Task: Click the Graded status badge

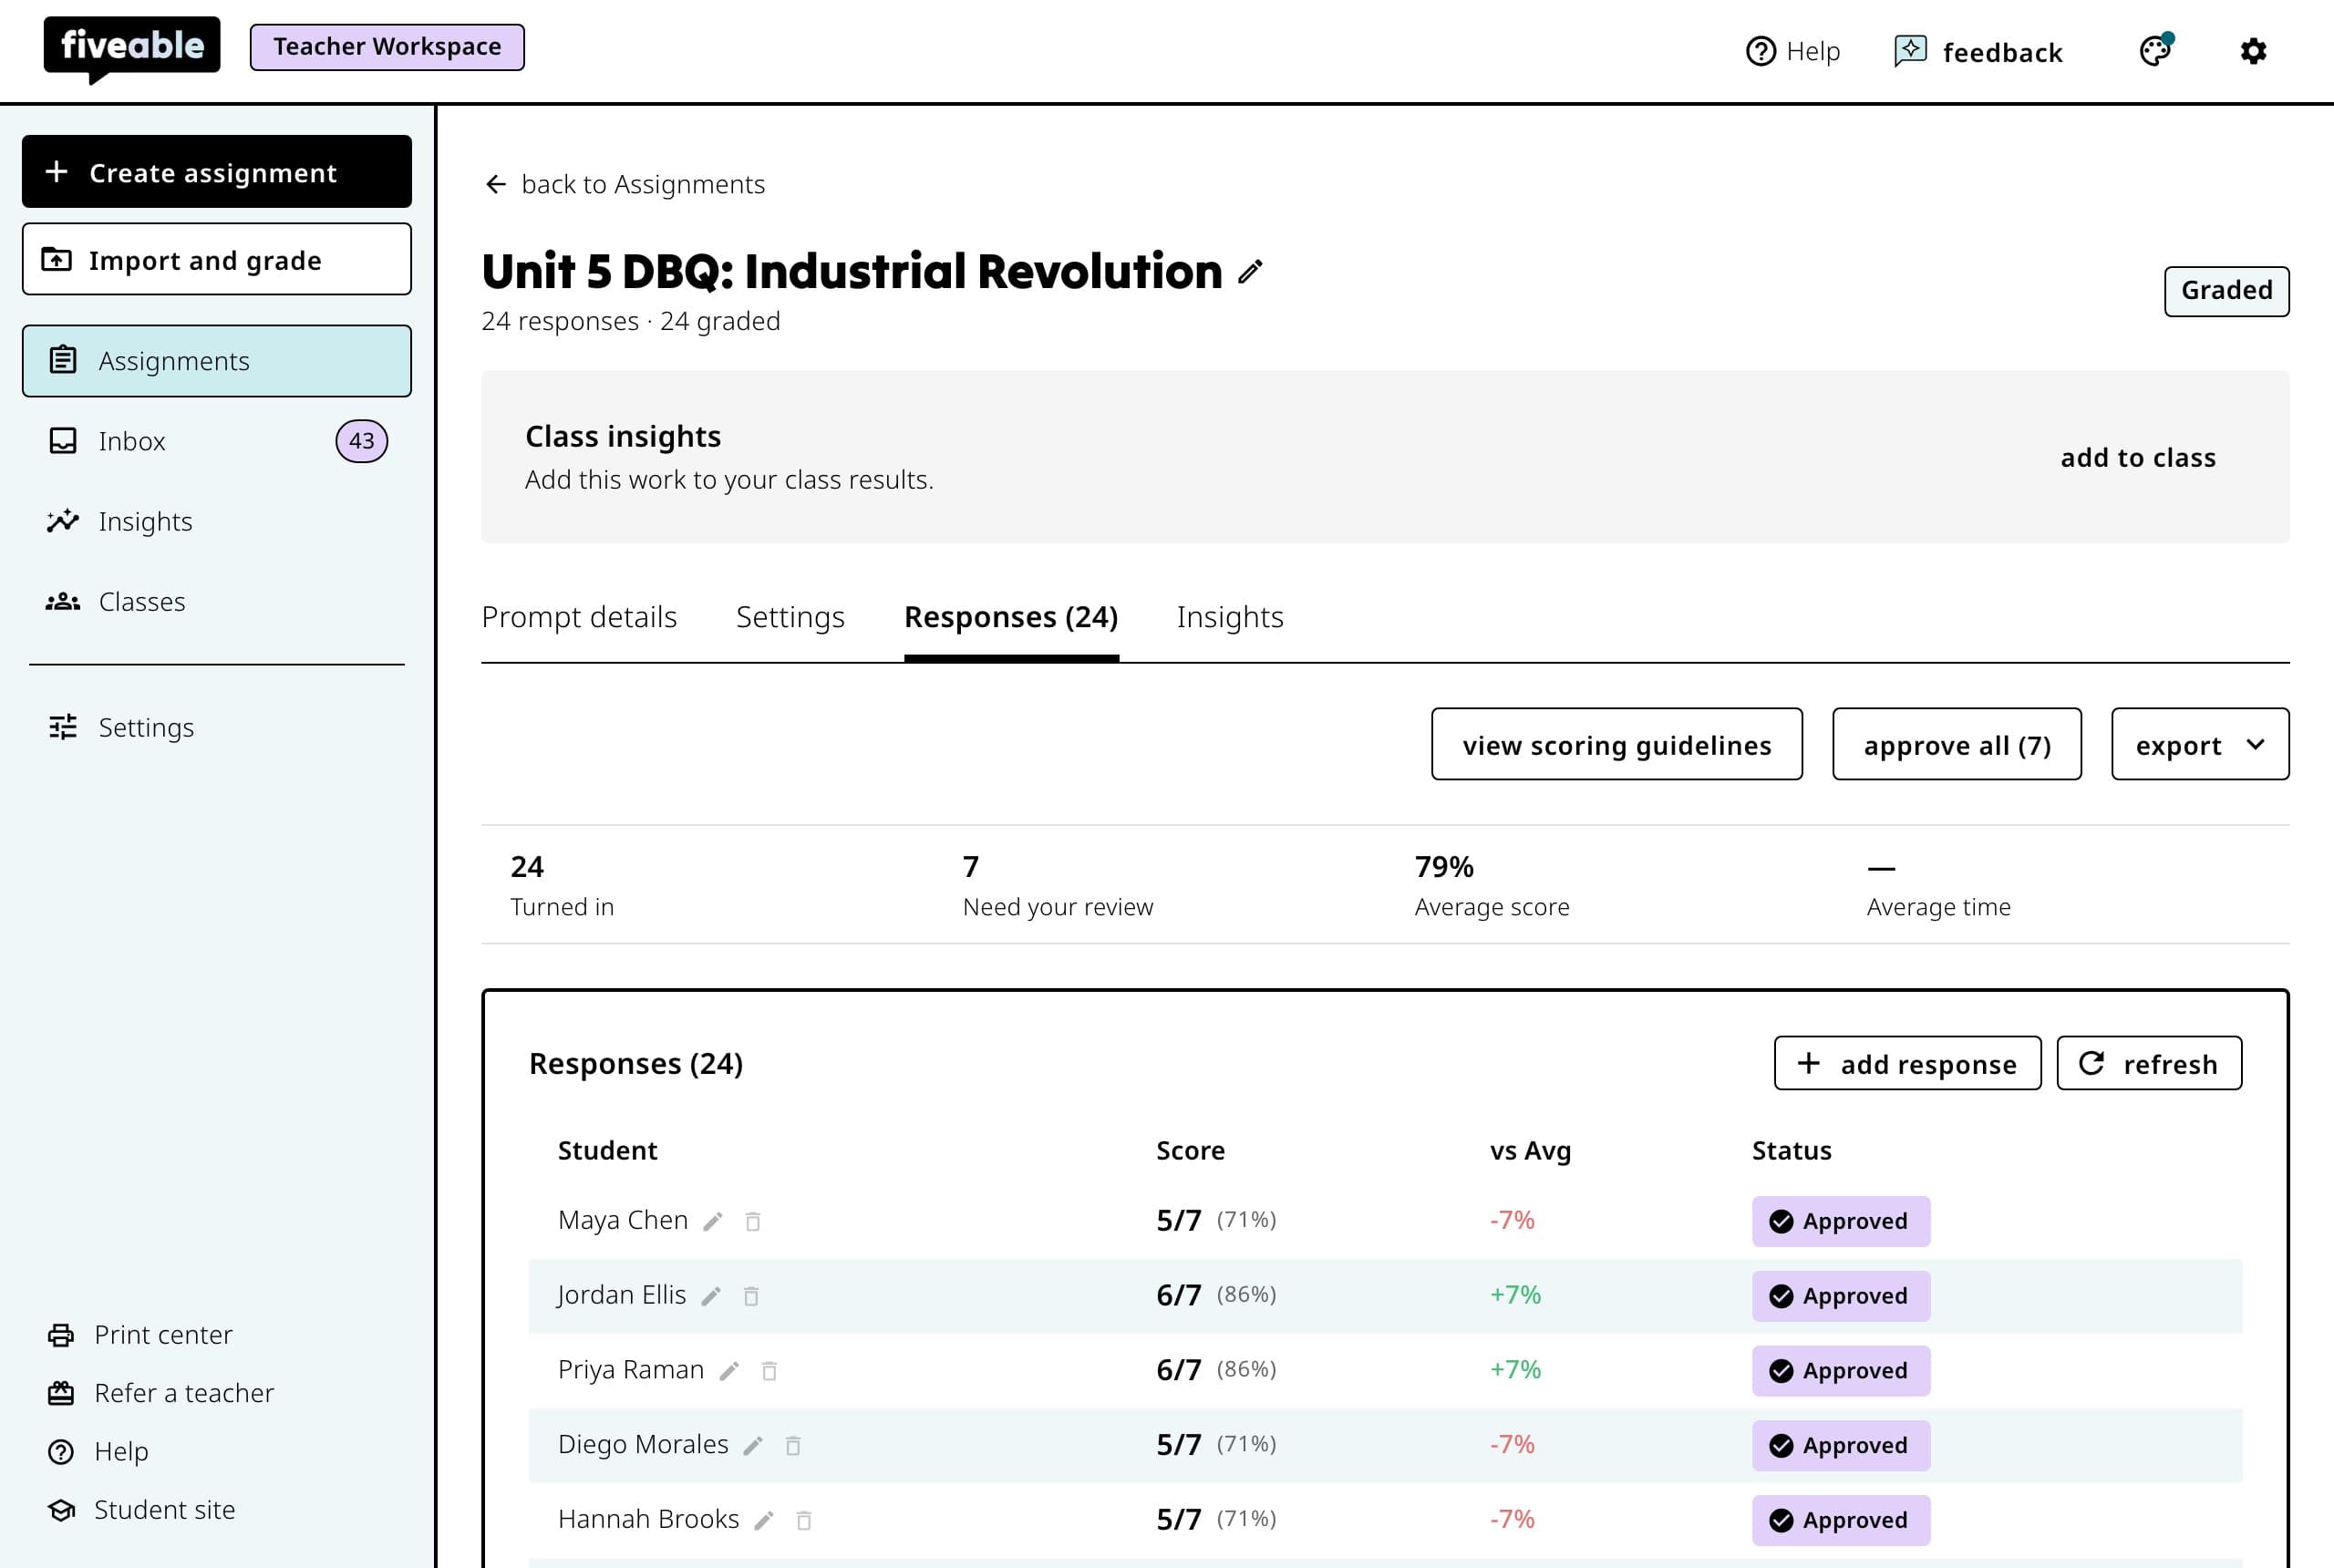Action: point(2227,291)
